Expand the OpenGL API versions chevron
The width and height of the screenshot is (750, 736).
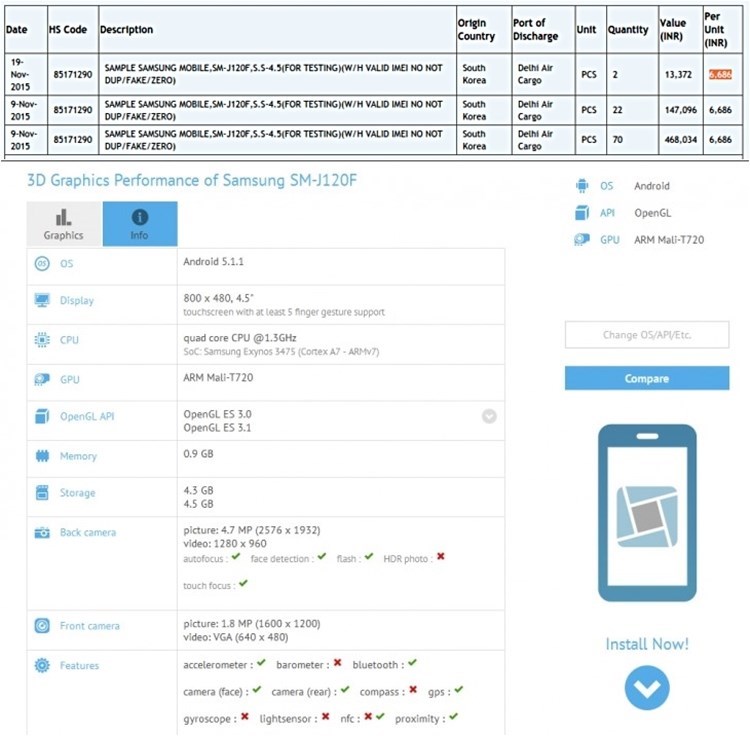489,417
